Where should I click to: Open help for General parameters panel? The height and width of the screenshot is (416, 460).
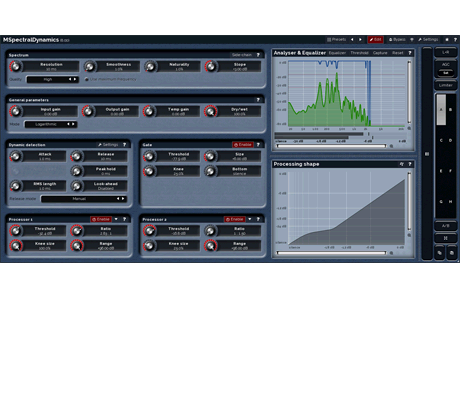click(x=258, y=100)
